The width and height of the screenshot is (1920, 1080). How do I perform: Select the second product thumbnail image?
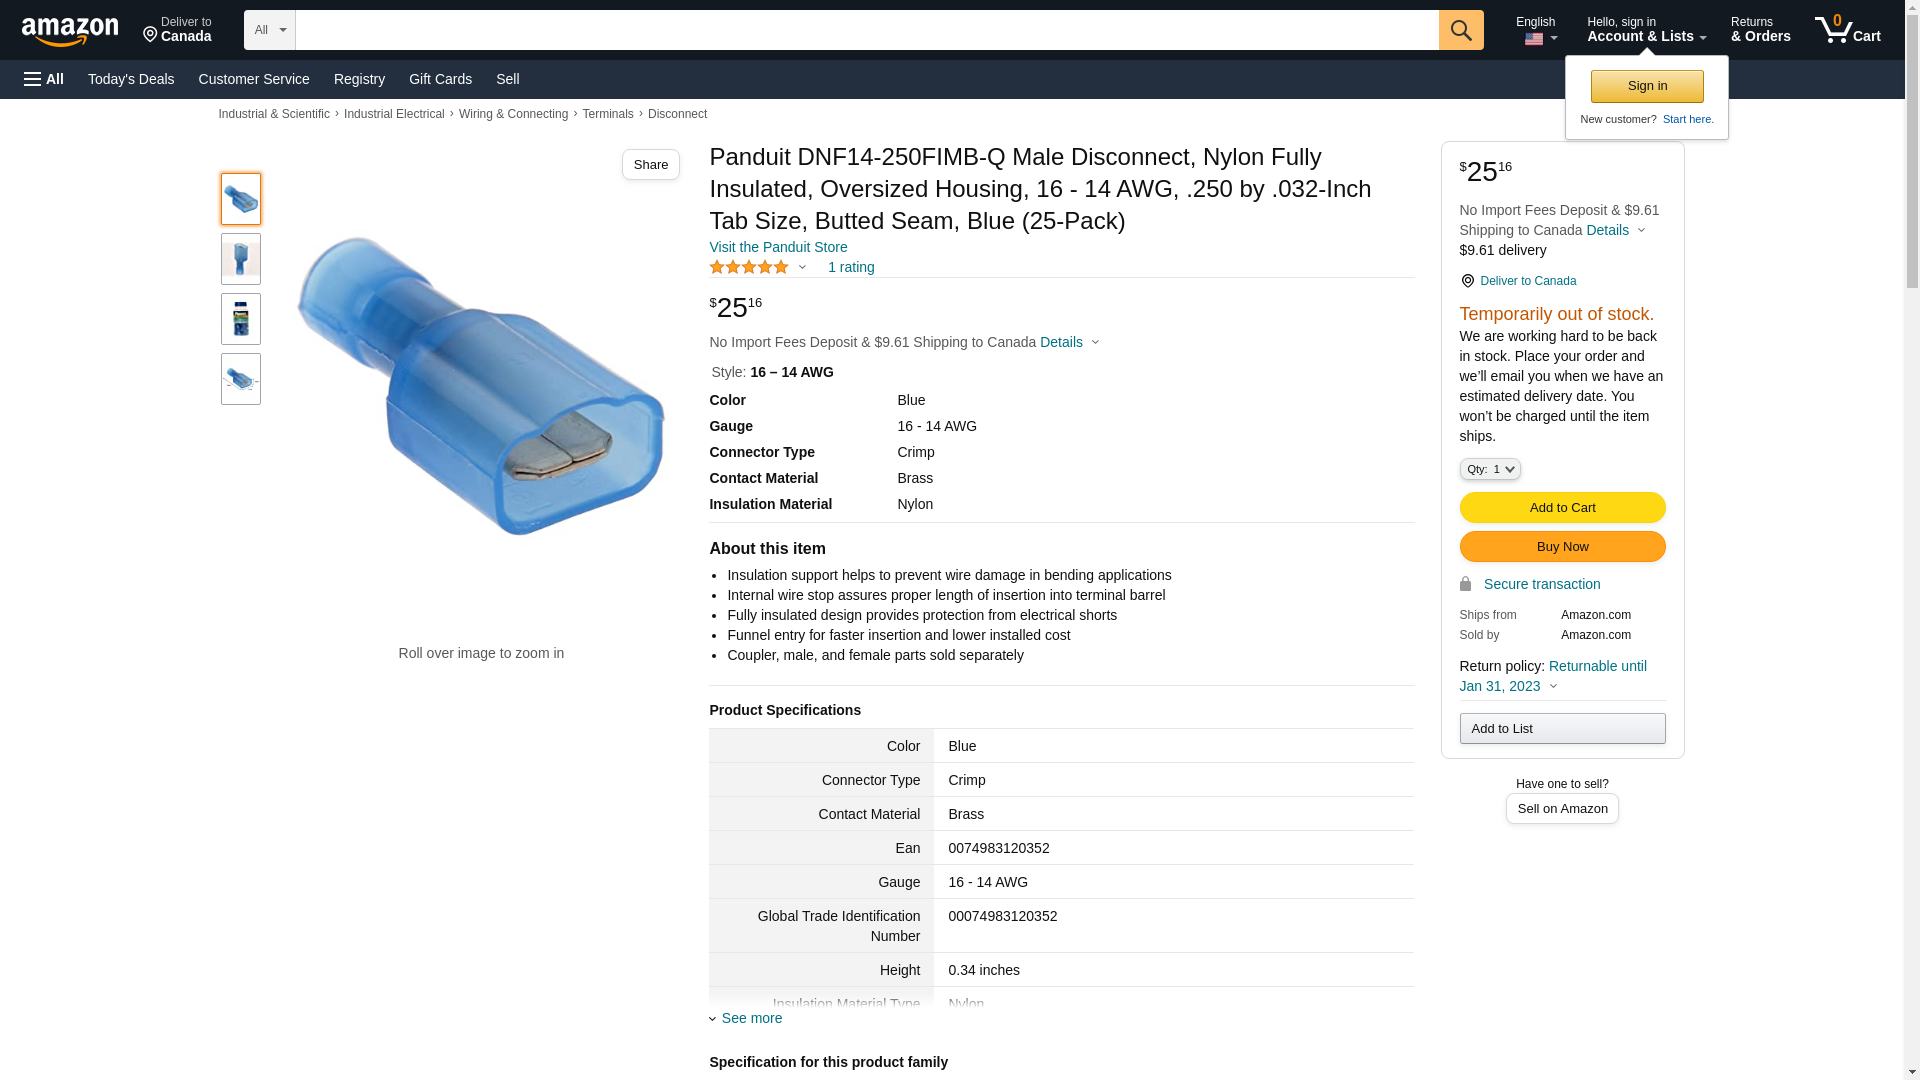click(241, 259)
